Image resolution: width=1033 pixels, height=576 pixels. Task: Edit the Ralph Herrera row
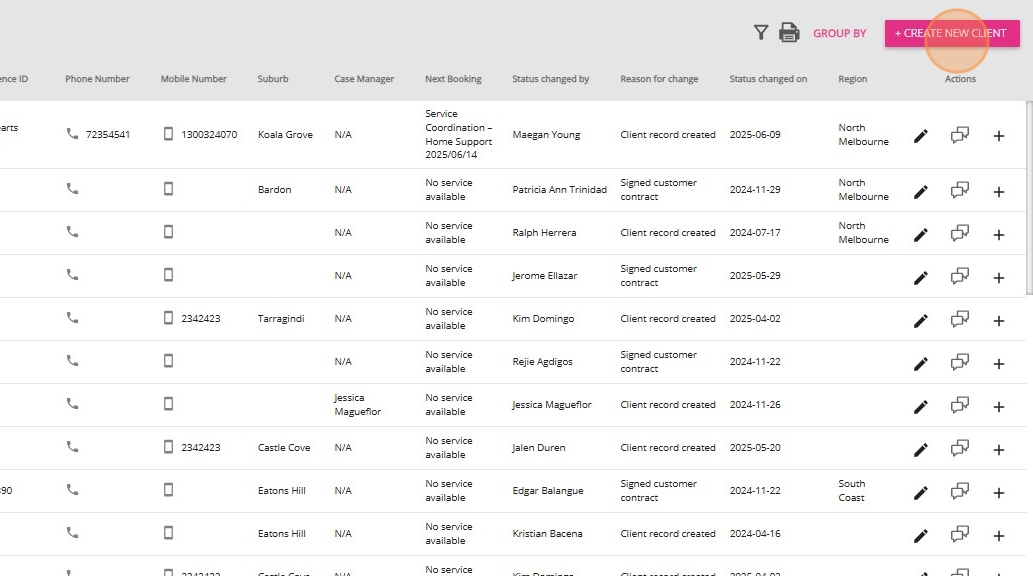point(921,235)
